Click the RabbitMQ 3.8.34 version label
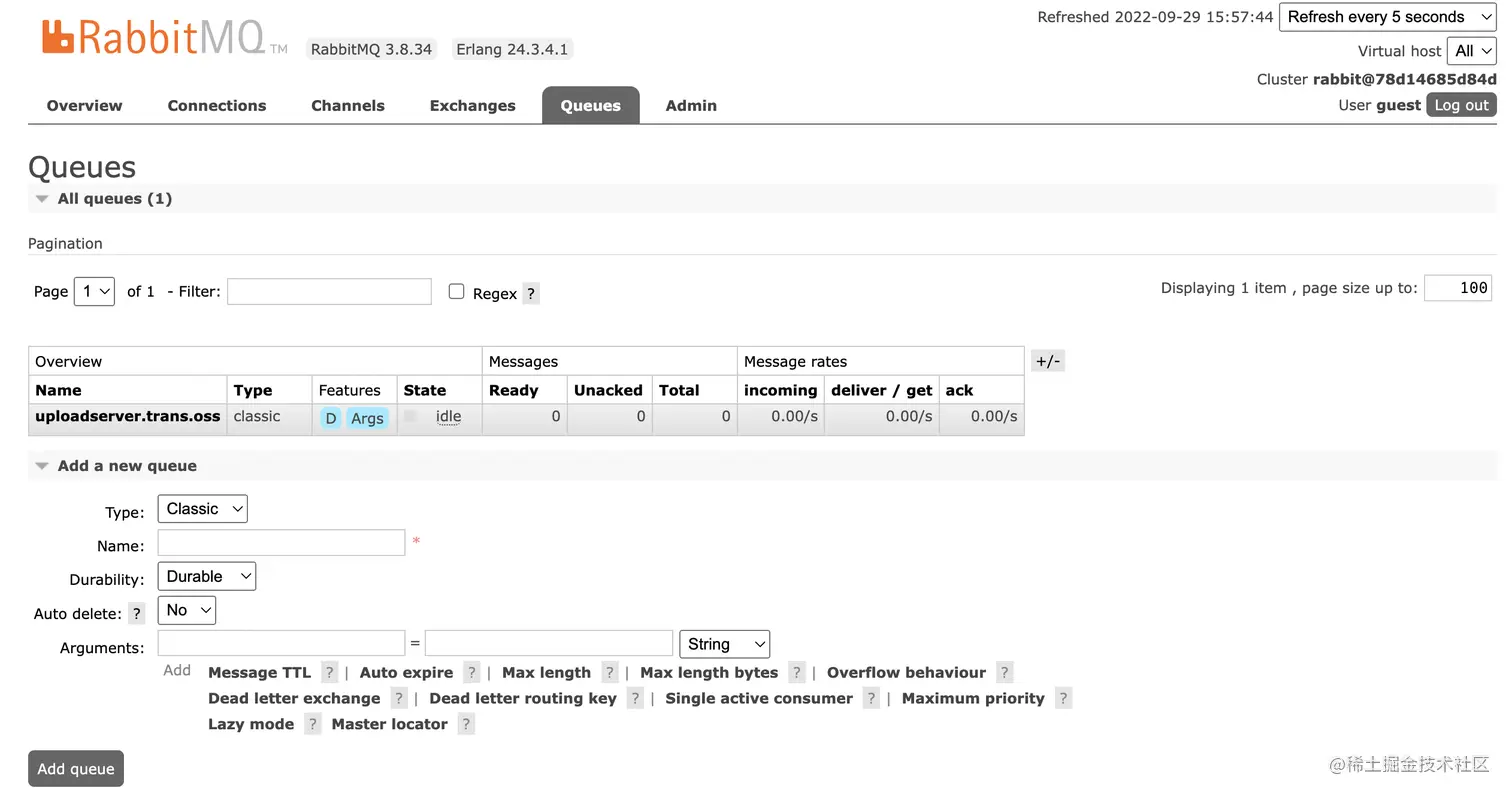 pyautogui.click(x=371, y=49)
